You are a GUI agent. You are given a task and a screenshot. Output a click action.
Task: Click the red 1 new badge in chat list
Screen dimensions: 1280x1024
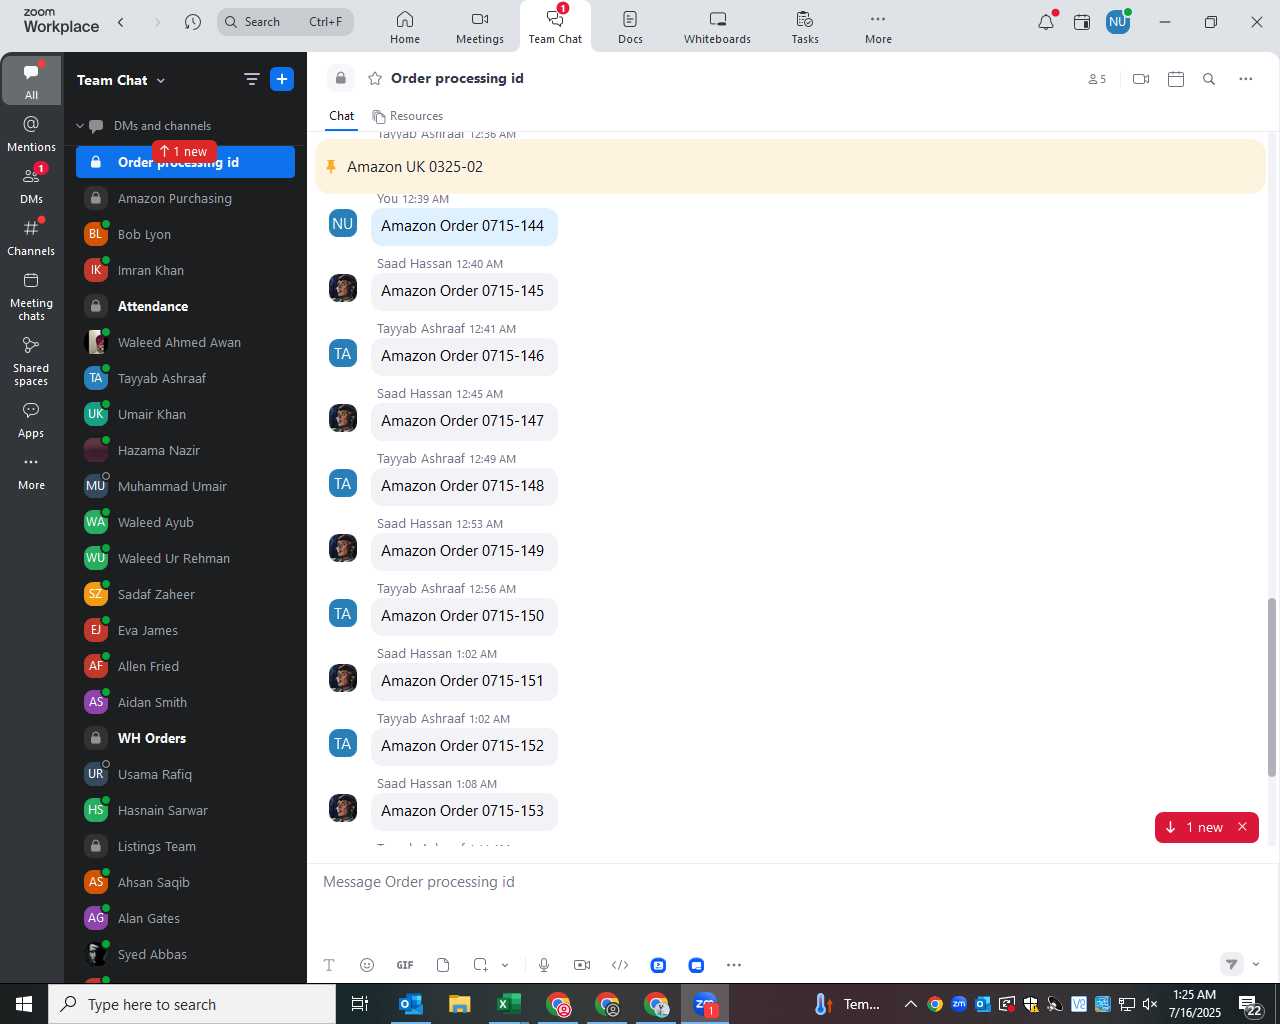185,152
